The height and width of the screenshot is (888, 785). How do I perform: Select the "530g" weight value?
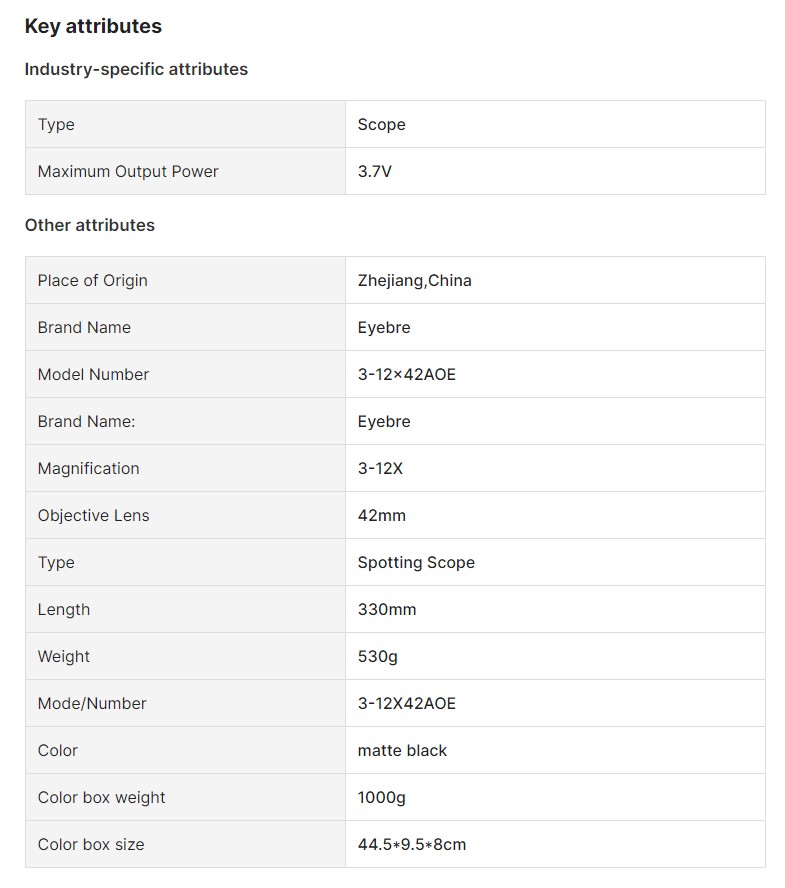(378, 656)
